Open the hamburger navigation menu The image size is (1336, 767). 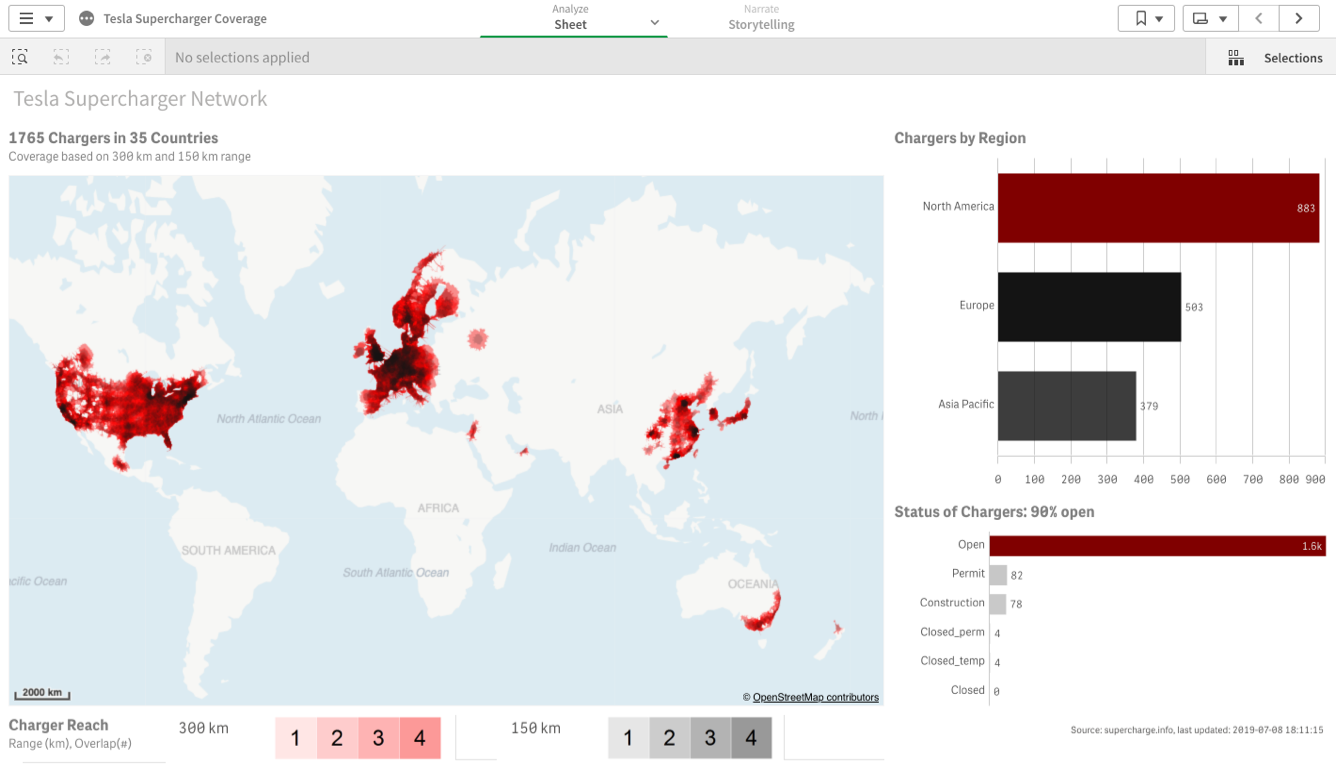[36, 18]
